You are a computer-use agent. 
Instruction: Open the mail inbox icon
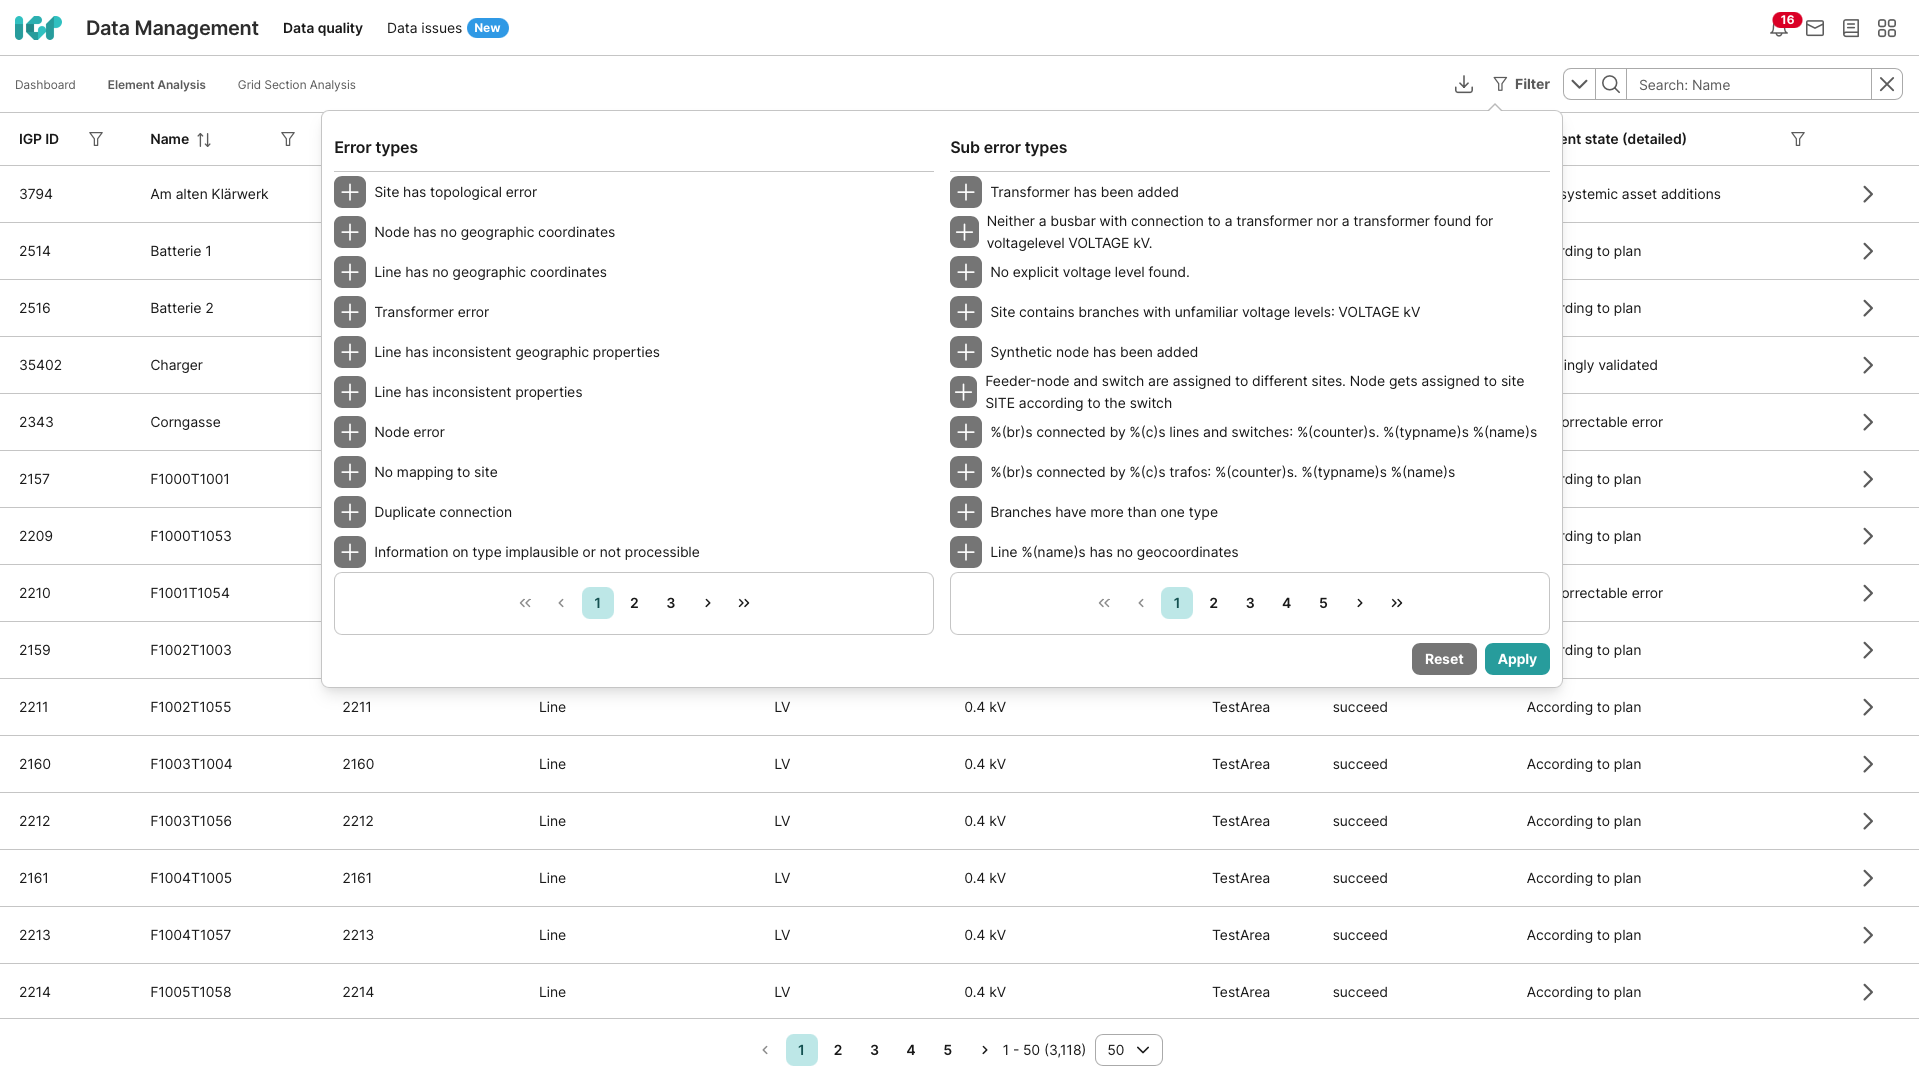tap(1815, 28)
